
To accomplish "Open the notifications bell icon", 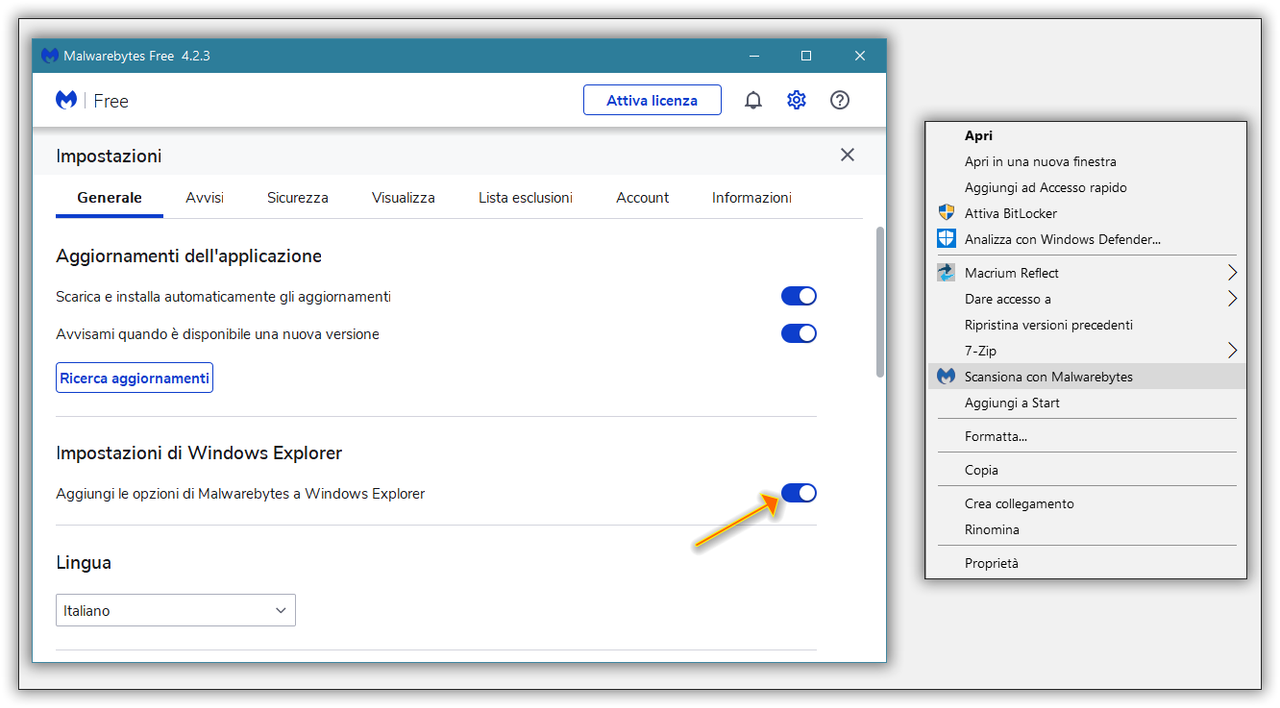I will (x=753, y=100).
